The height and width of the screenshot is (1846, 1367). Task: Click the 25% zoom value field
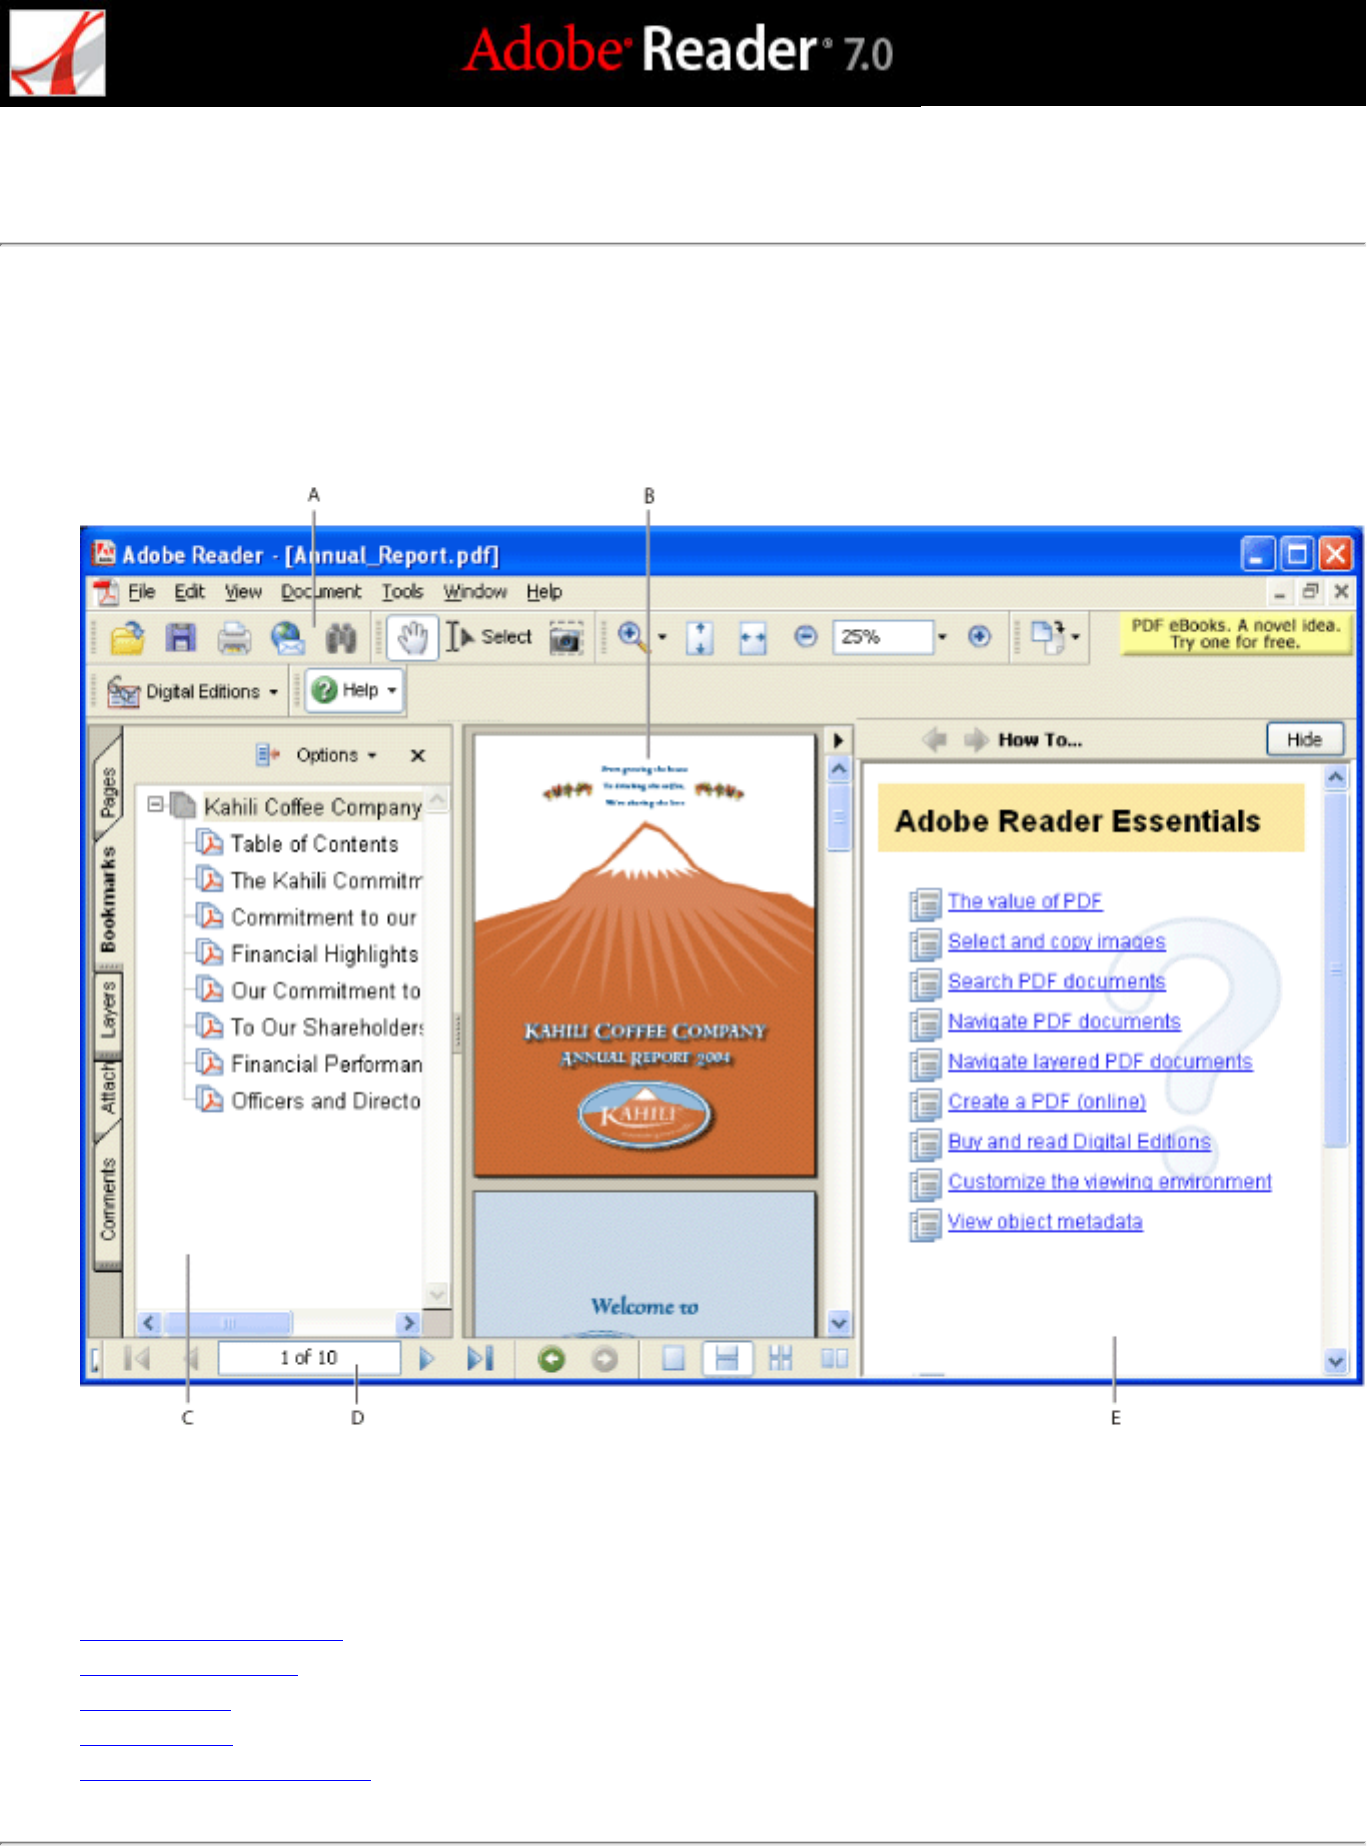[883, 637]
